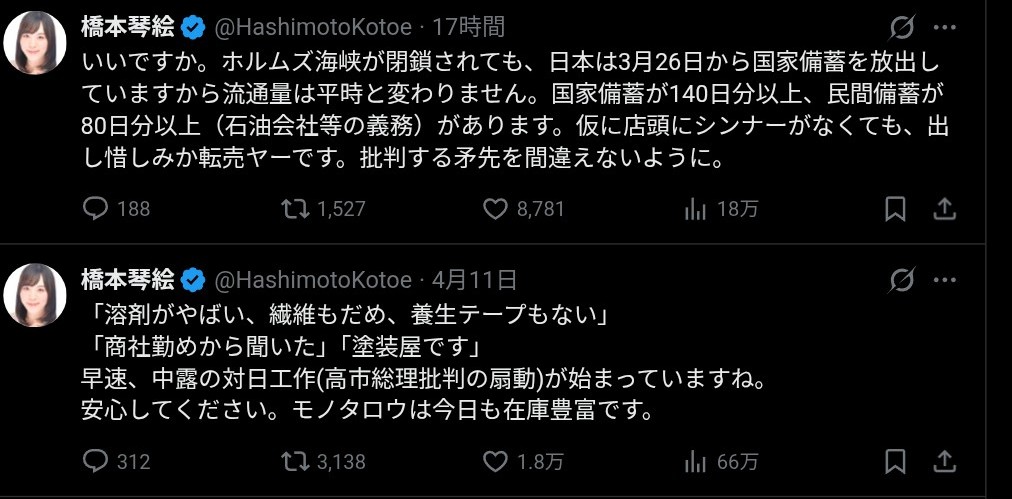Bookmark the 4月11日 tweet
This screenshot has height=499, width=1012.
pyautogui.click(x=895, y=461)
